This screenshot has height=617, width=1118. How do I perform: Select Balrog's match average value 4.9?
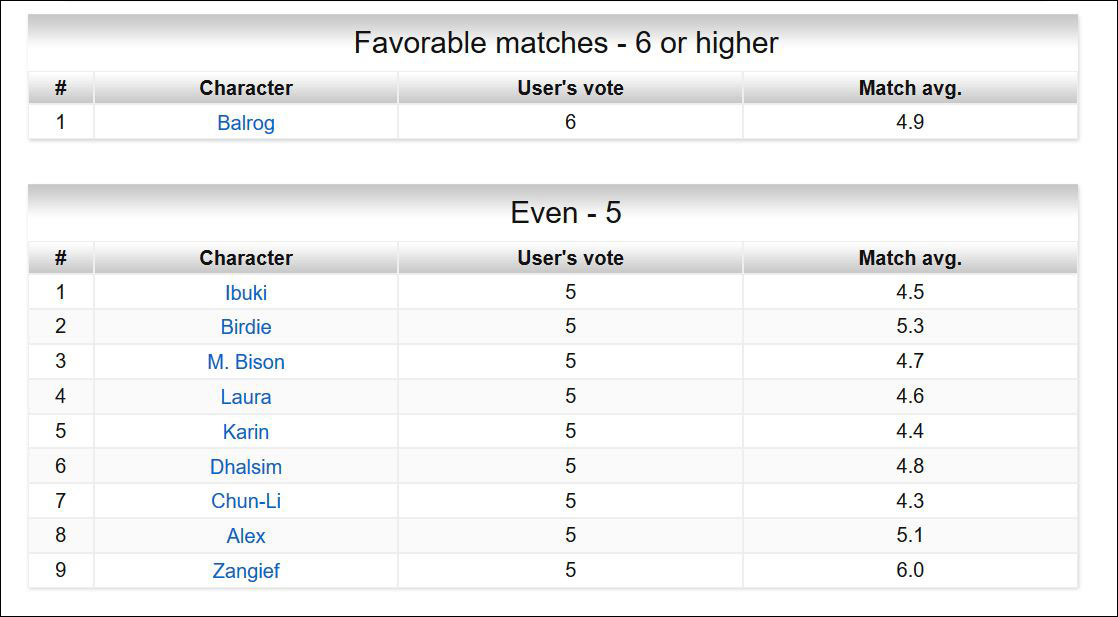[909, 122]
